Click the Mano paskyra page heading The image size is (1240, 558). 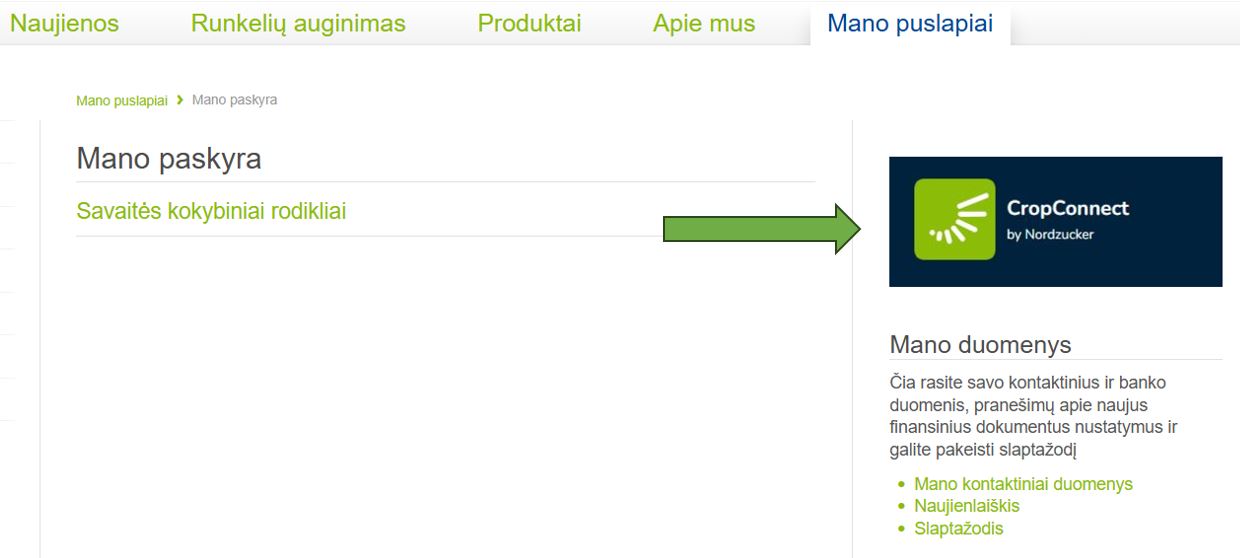[x=168, y=158]
